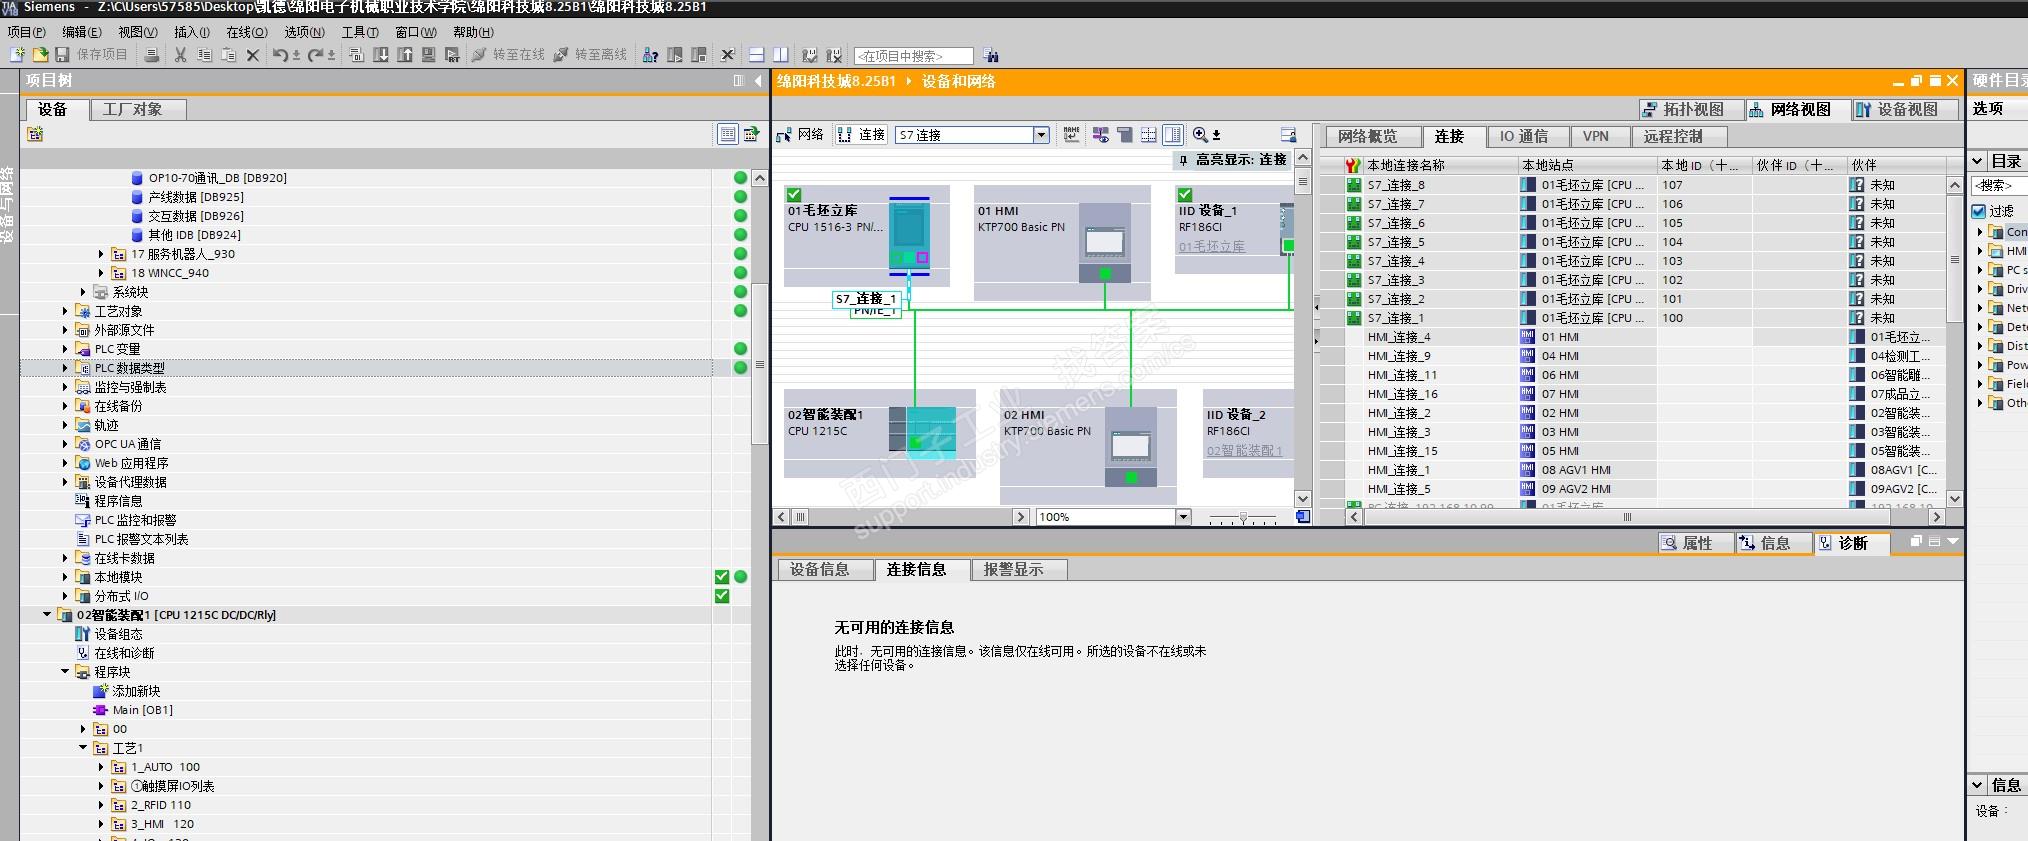Expand the 2_RFID 110 folder
The width and height of the screenshot is (2028, 841).
101,805
